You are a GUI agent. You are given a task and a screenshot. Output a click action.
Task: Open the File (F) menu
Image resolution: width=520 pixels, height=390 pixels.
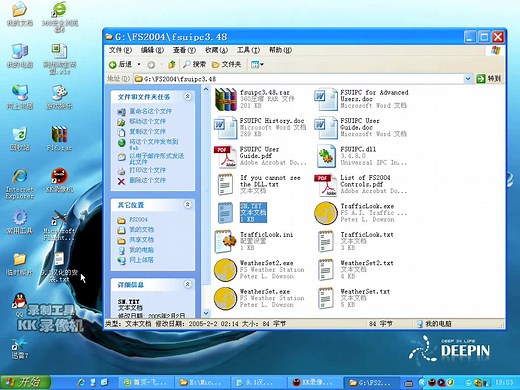tap(120, 50)
